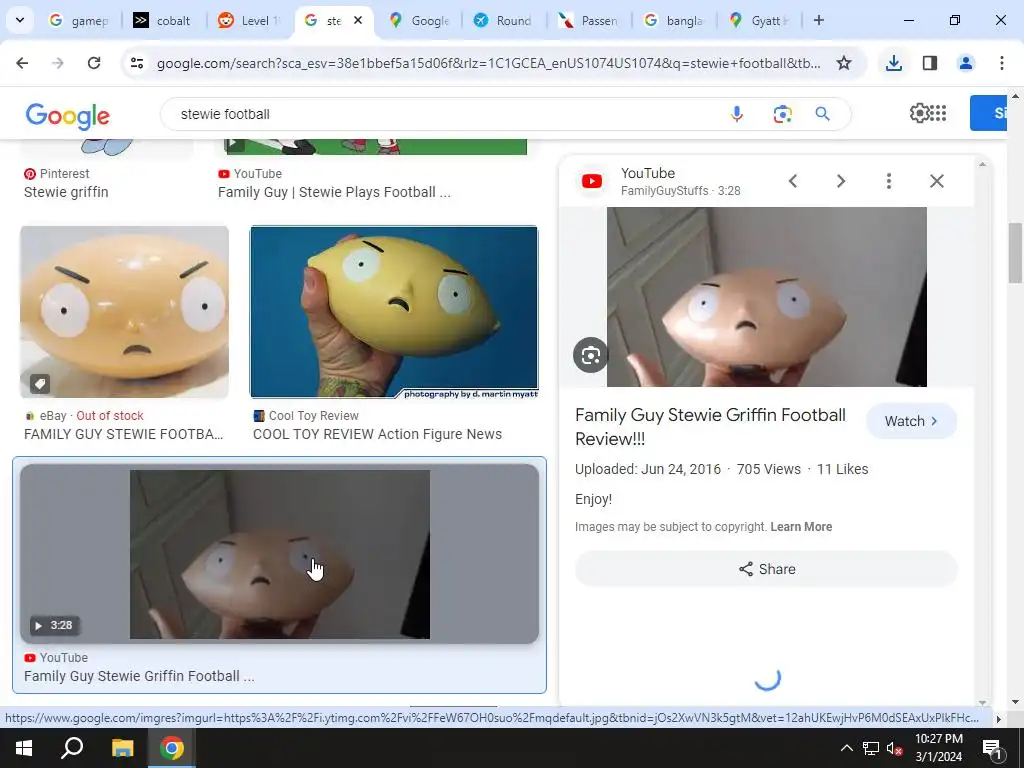The height and width of the screenshot is (768, 1024).
Task: Select the 3:28 YouTube video thumbnail
Action: [280, 554]
